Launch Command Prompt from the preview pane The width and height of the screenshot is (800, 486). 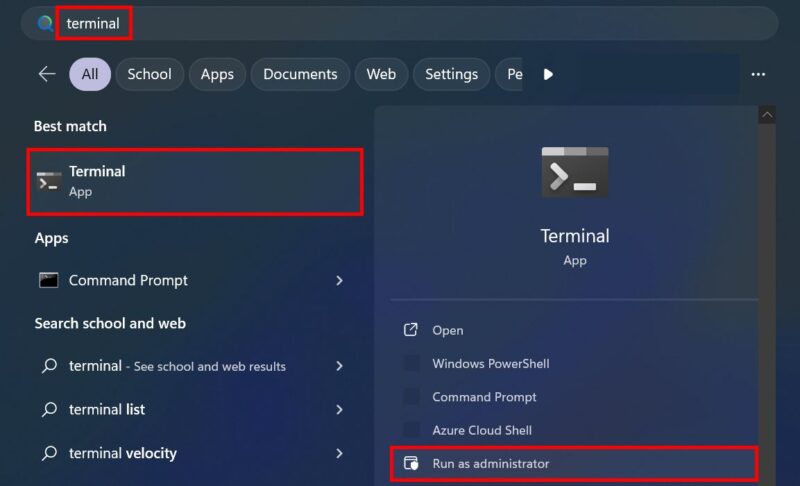pyautogui.click(x=574, y=397)
